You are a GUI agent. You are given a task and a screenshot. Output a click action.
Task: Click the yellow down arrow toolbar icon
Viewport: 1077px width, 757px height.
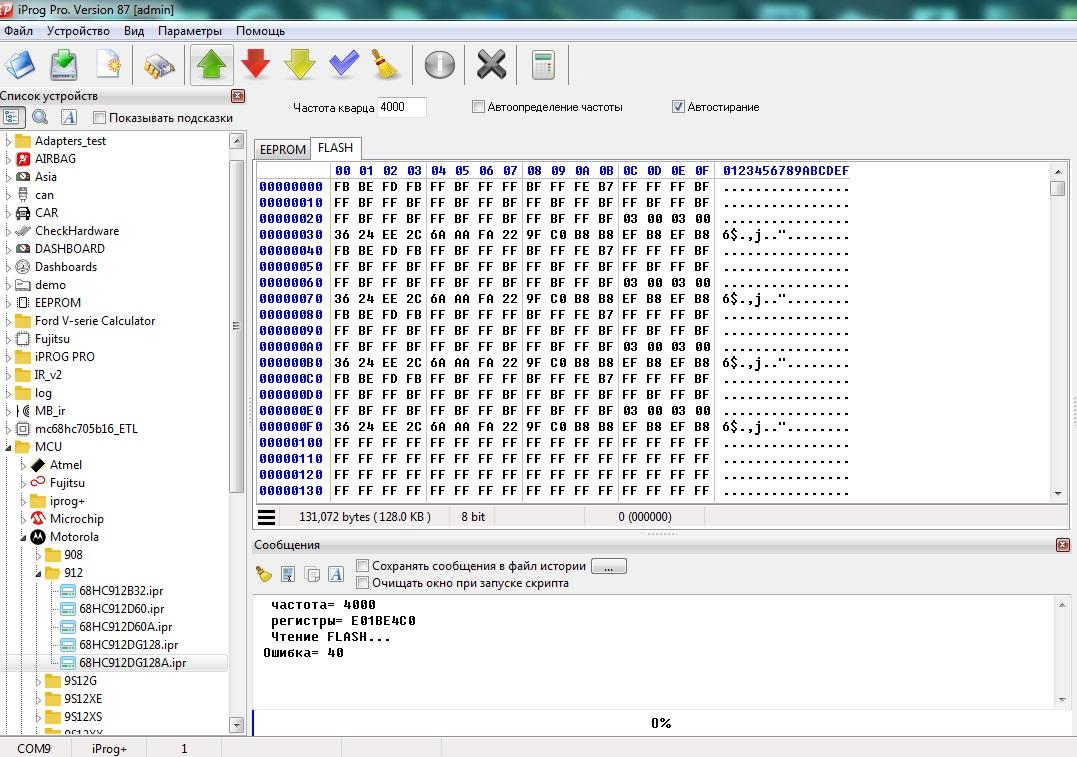tap(299, 65)
